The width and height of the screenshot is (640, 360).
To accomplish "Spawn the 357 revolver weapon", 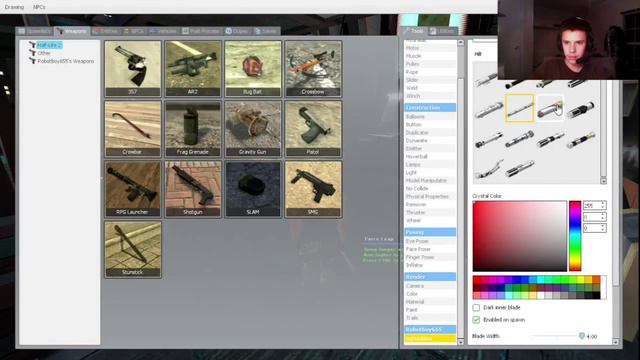I will coord(133,68).
